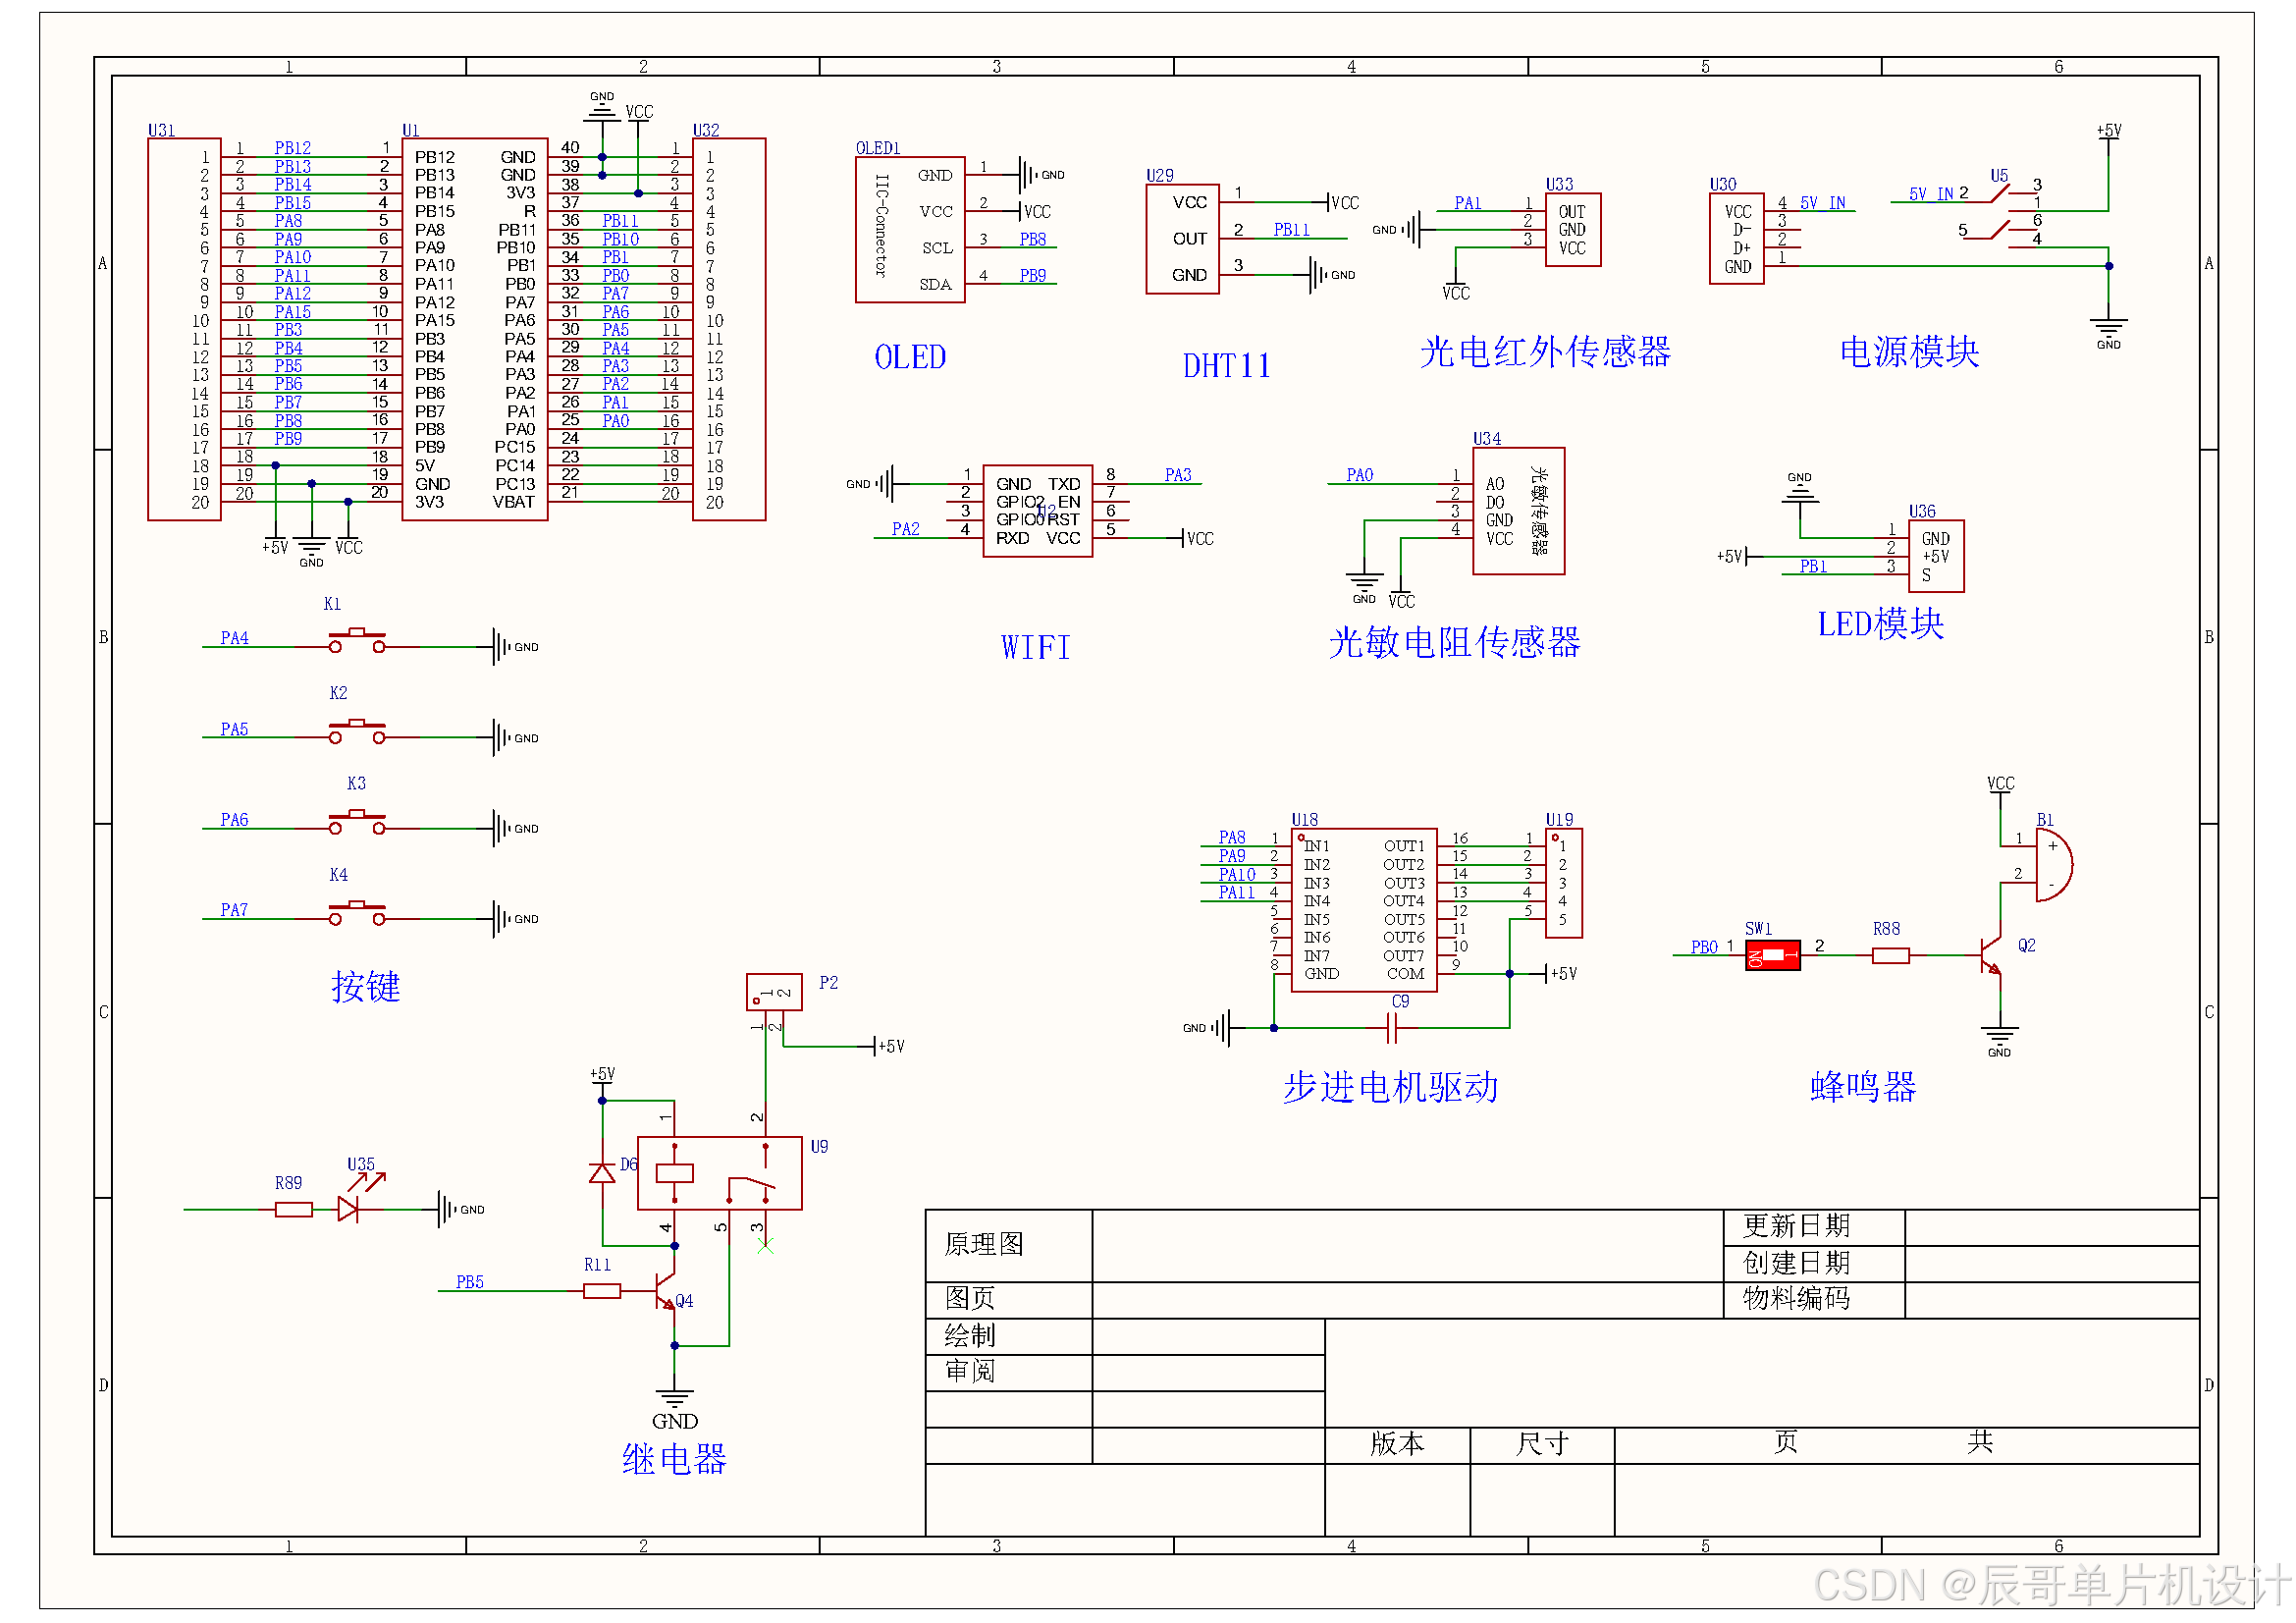Click the U1 microcontroller block

[x=474, y=329]
